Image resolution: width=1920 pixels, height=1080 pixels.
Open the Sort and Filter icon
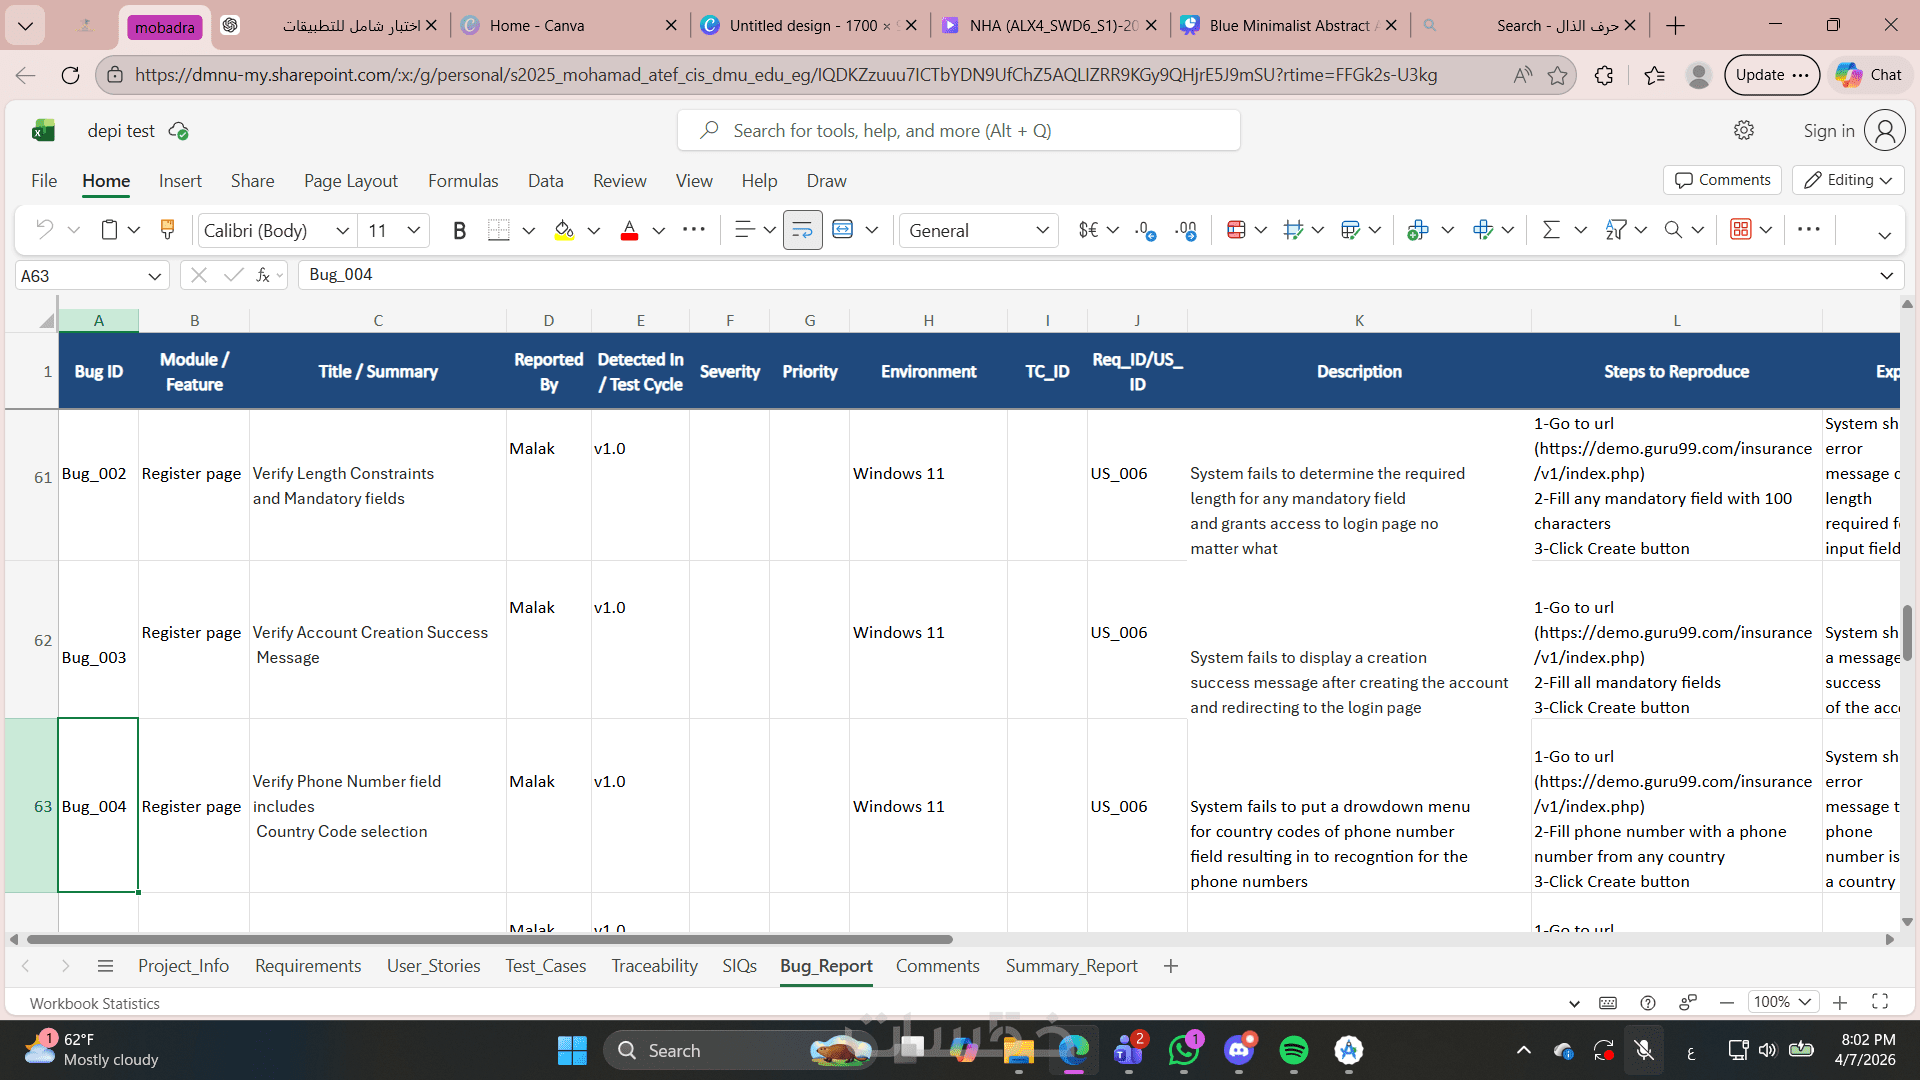click(1616, 230)
